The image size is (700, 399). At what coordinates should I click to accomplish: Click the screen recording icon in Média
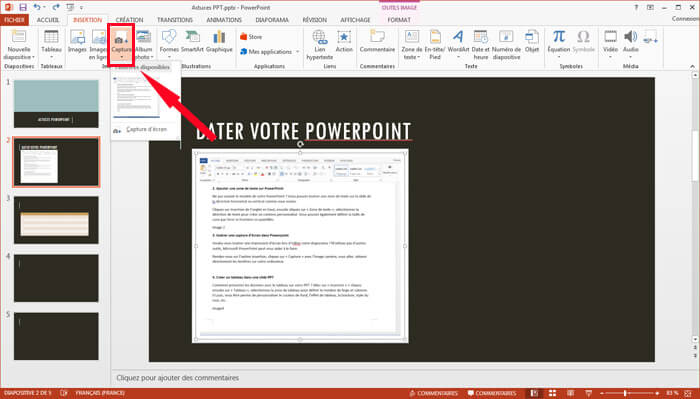click(650, 37)
